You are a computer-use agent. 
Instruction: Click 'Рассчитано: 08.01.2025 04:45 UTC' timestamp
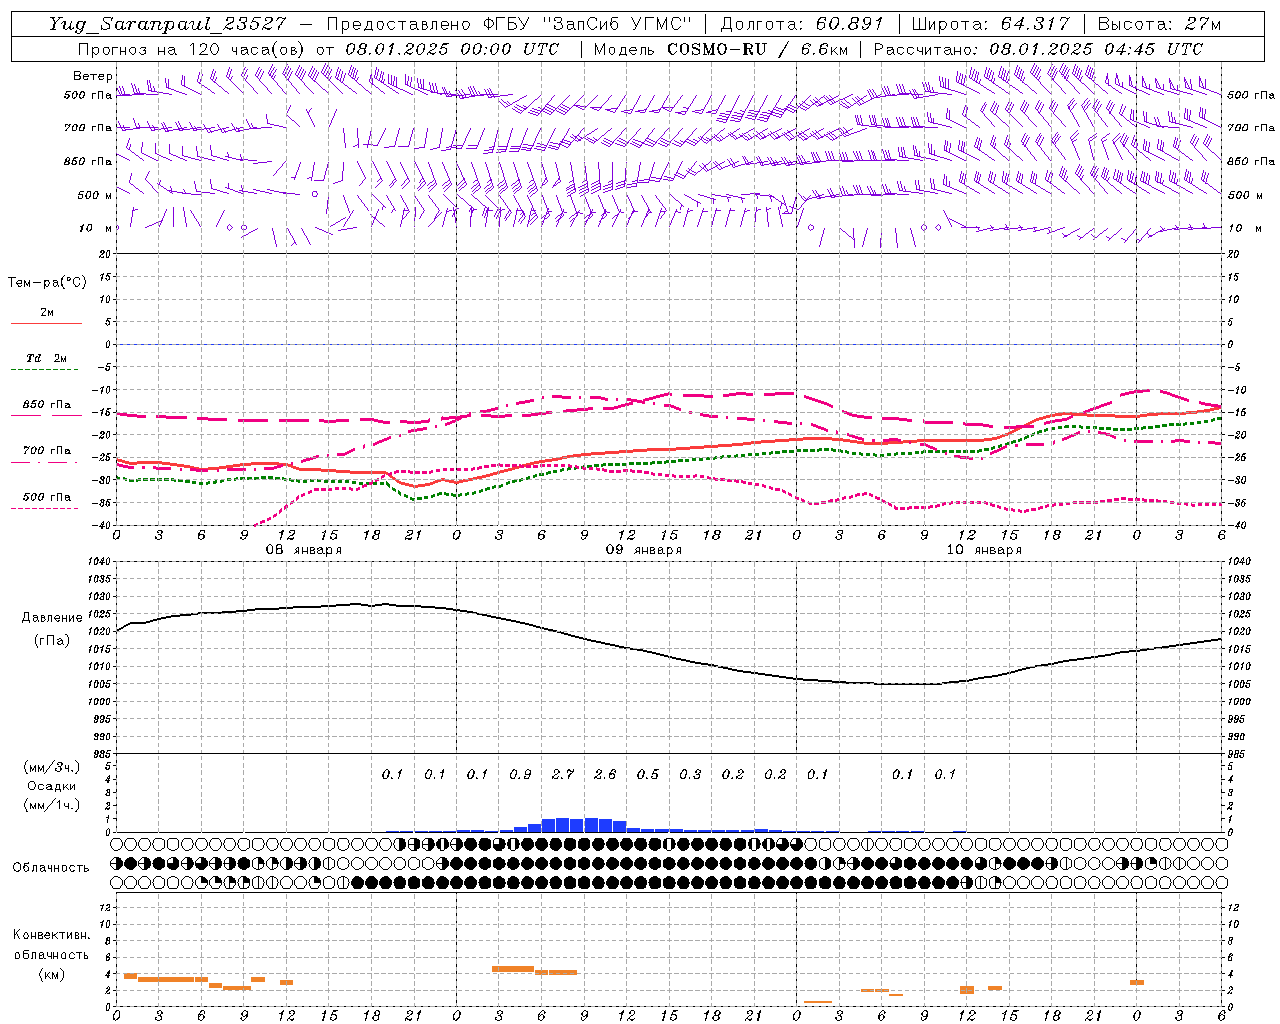[1039, 49]
